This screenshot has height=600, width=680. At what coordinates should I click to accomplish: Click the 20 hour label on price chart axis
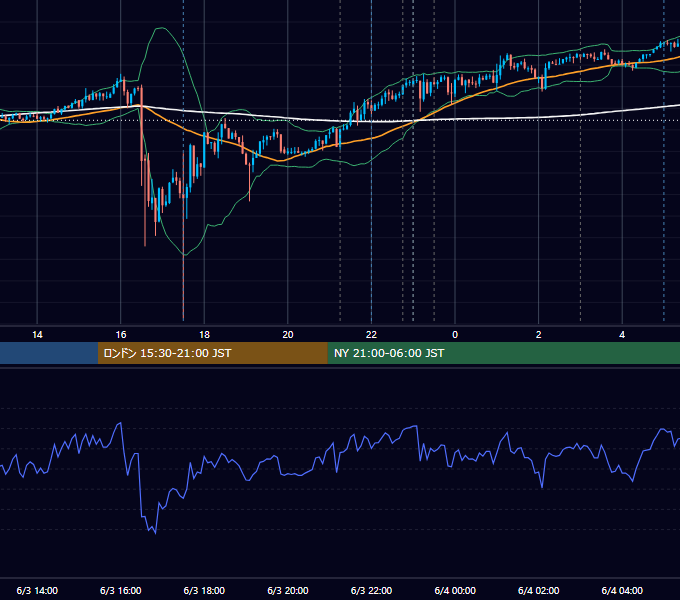click(x=288, y=335)
